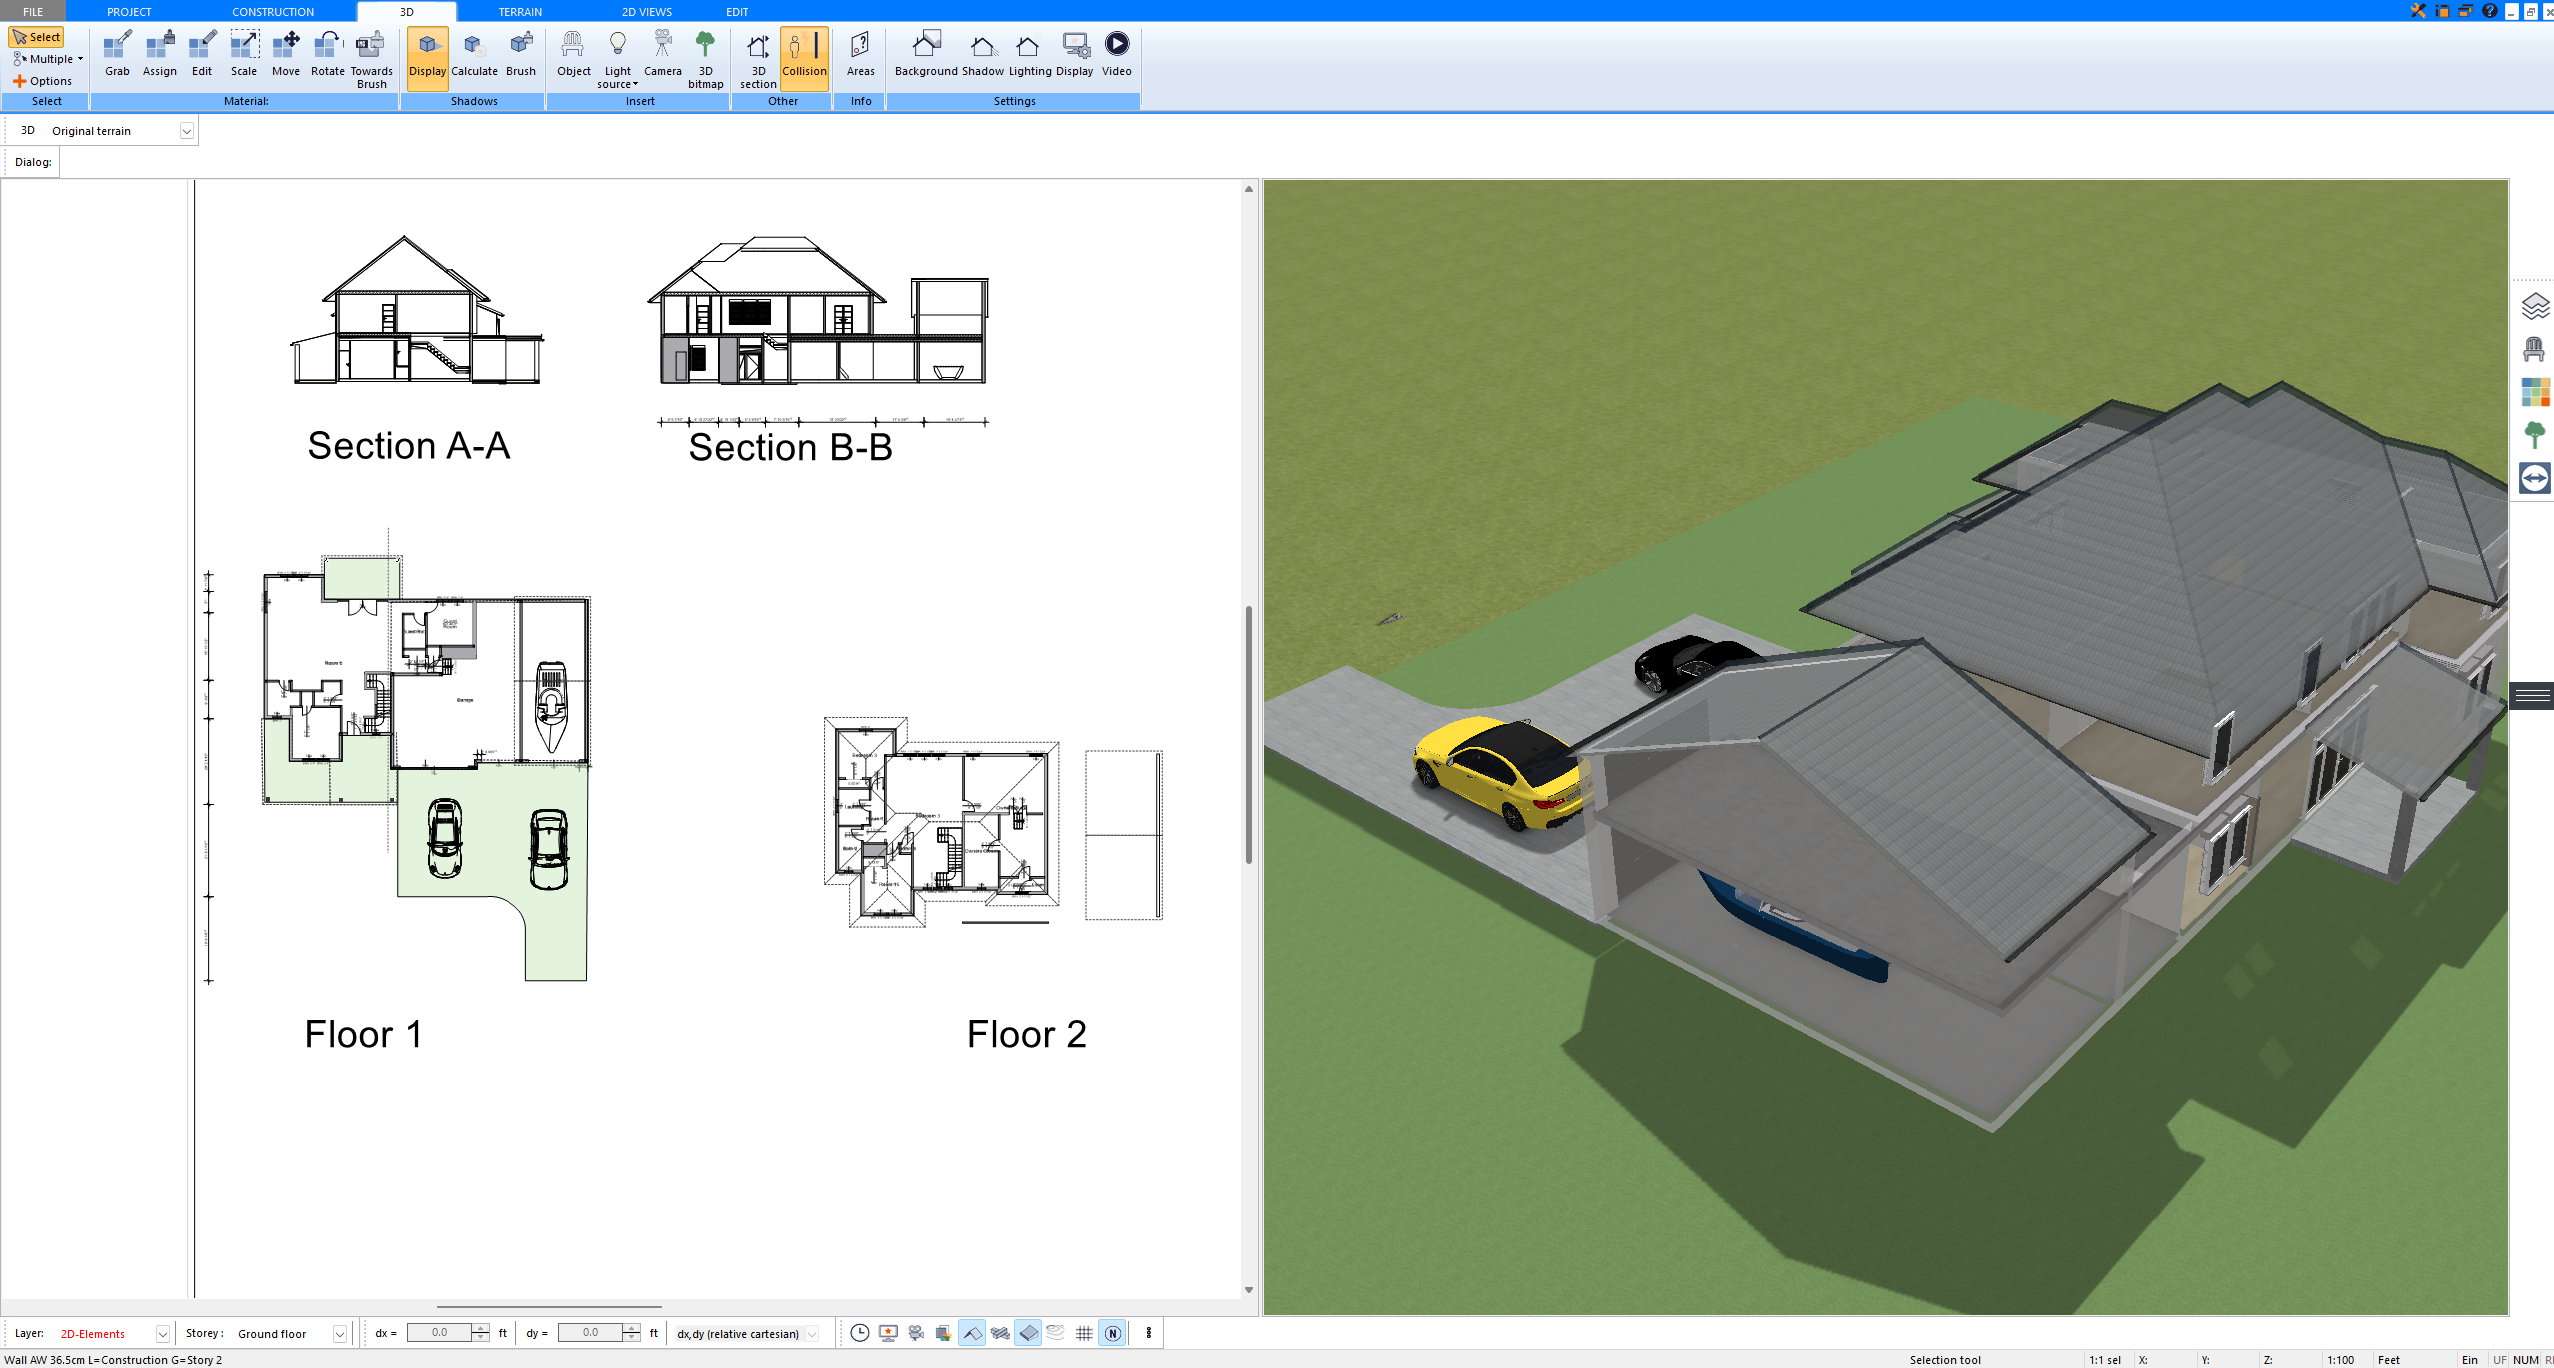Image resolution: width=2554 pixels, height=1368 pixels.
Task: Select the Rotate material tool
Action: 328,54
